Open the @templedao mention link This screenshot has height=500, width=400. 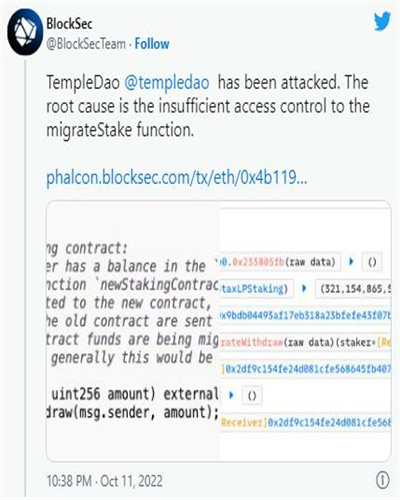point(167,83)
